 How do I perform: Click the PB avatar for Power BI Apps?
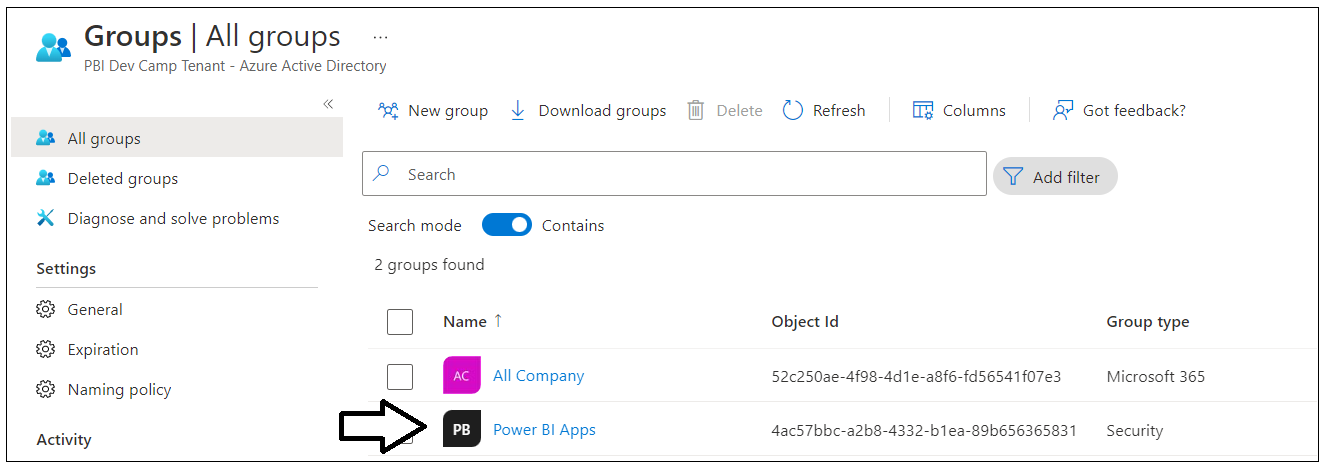coord(461,430)
